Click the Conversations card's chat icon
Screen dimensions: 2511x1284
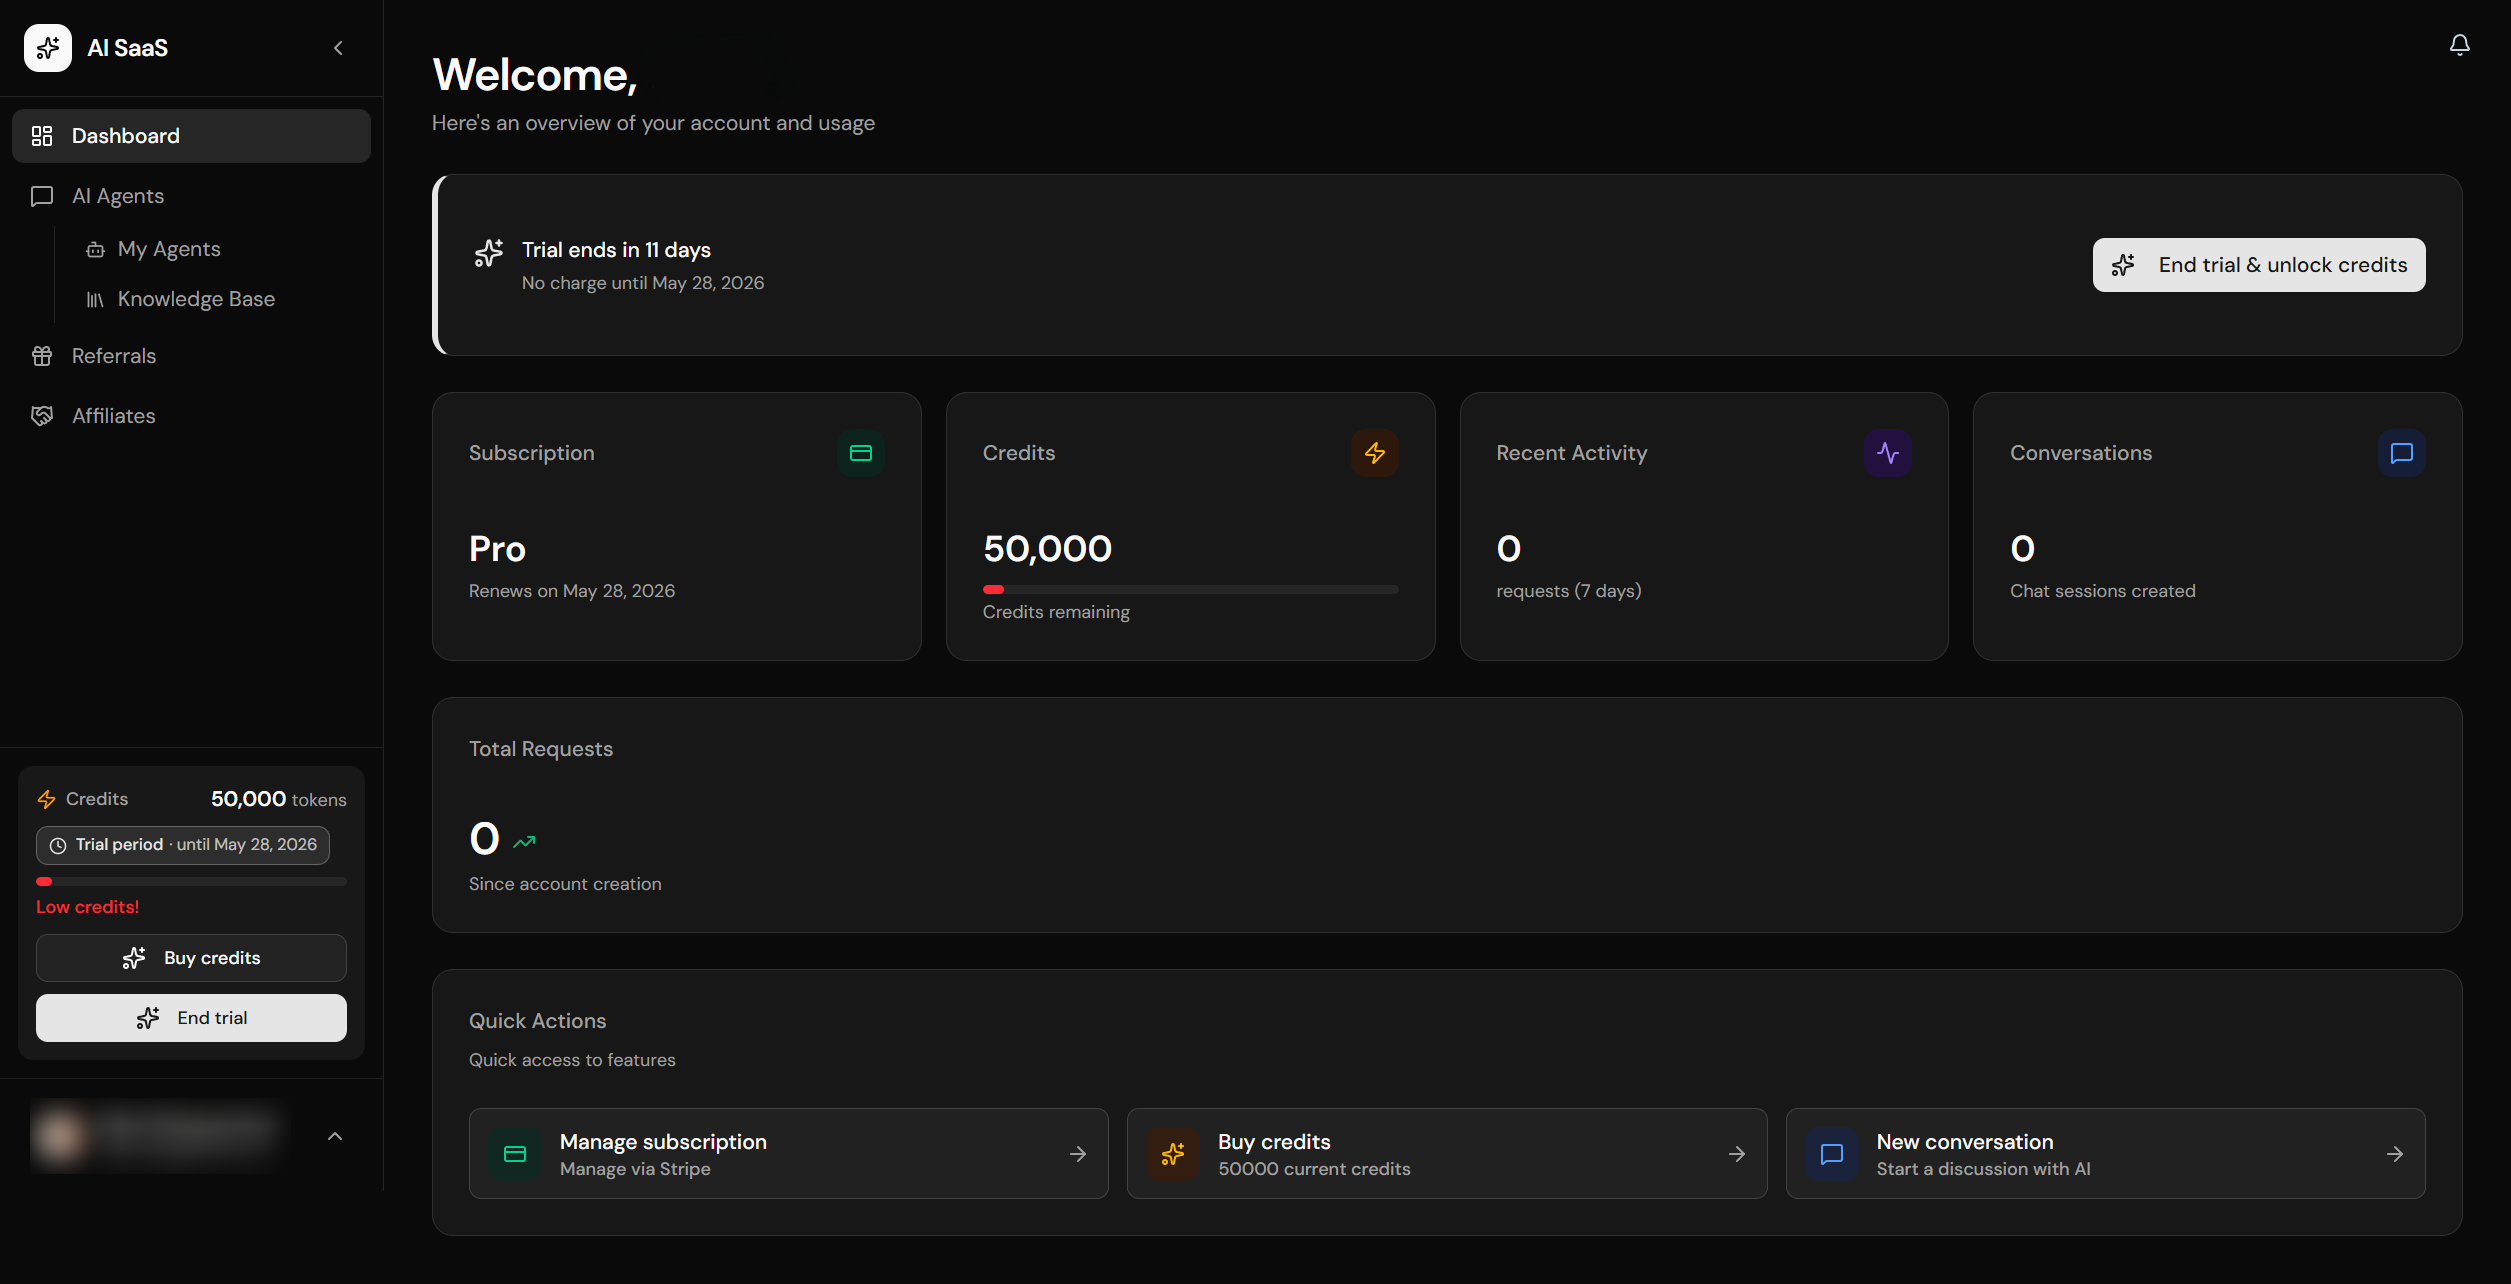(2402, 453)
